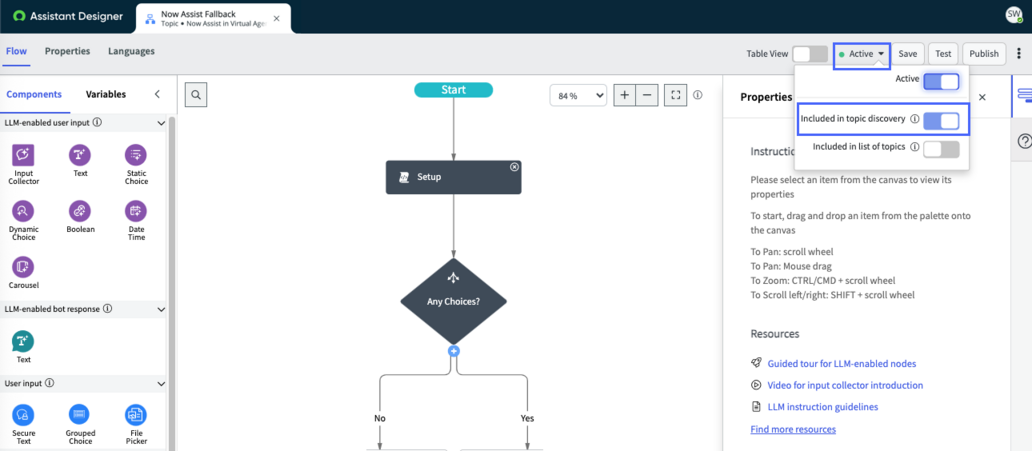Click the No branch label
The height and width of the screenshot is (451, 1032).
380,418
